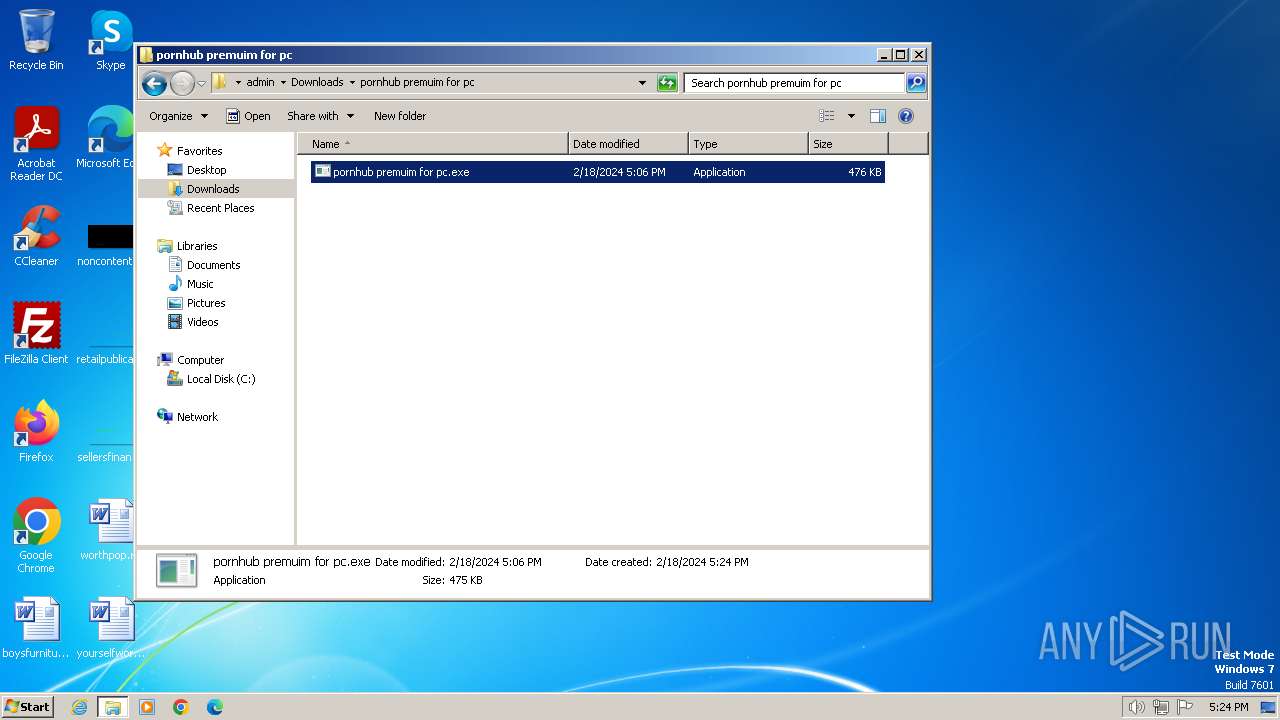This screenshot has height=720, width=1280.
Task: Select the FileZilla Client desktop icon
Action: tap(36, 333)
